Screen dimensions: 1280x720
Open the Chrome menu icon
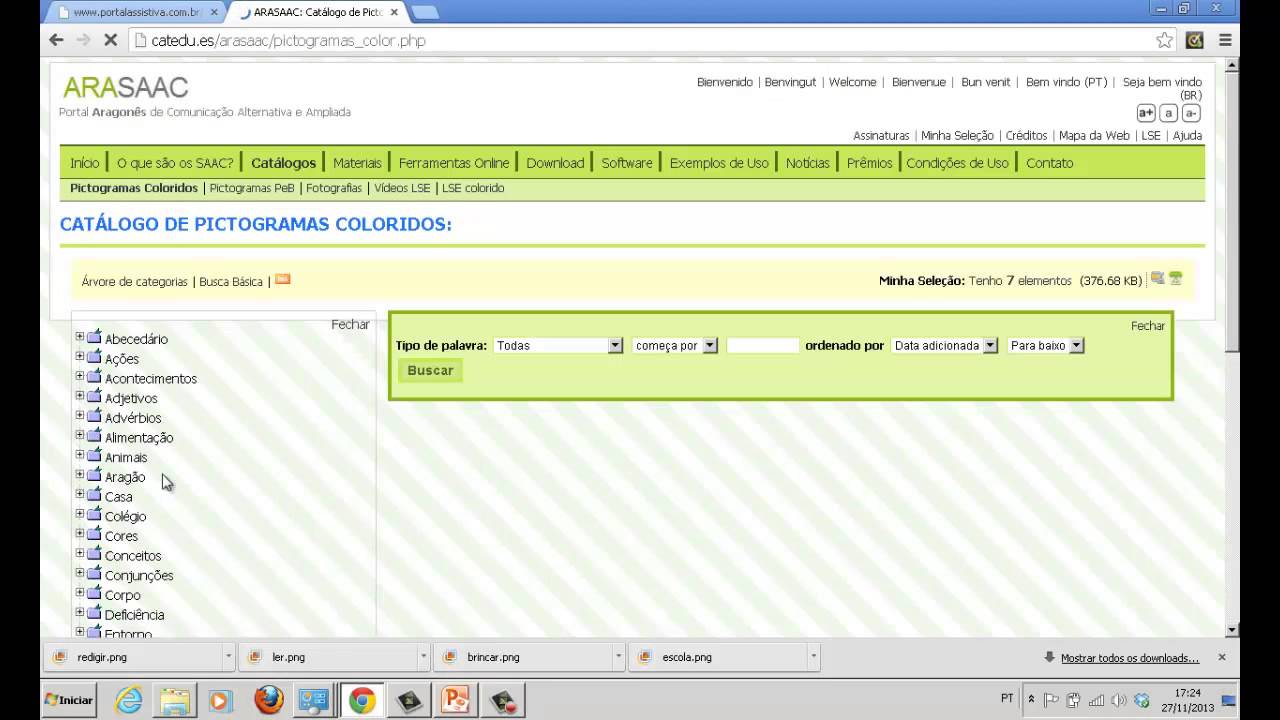(x=1225, y=40)
